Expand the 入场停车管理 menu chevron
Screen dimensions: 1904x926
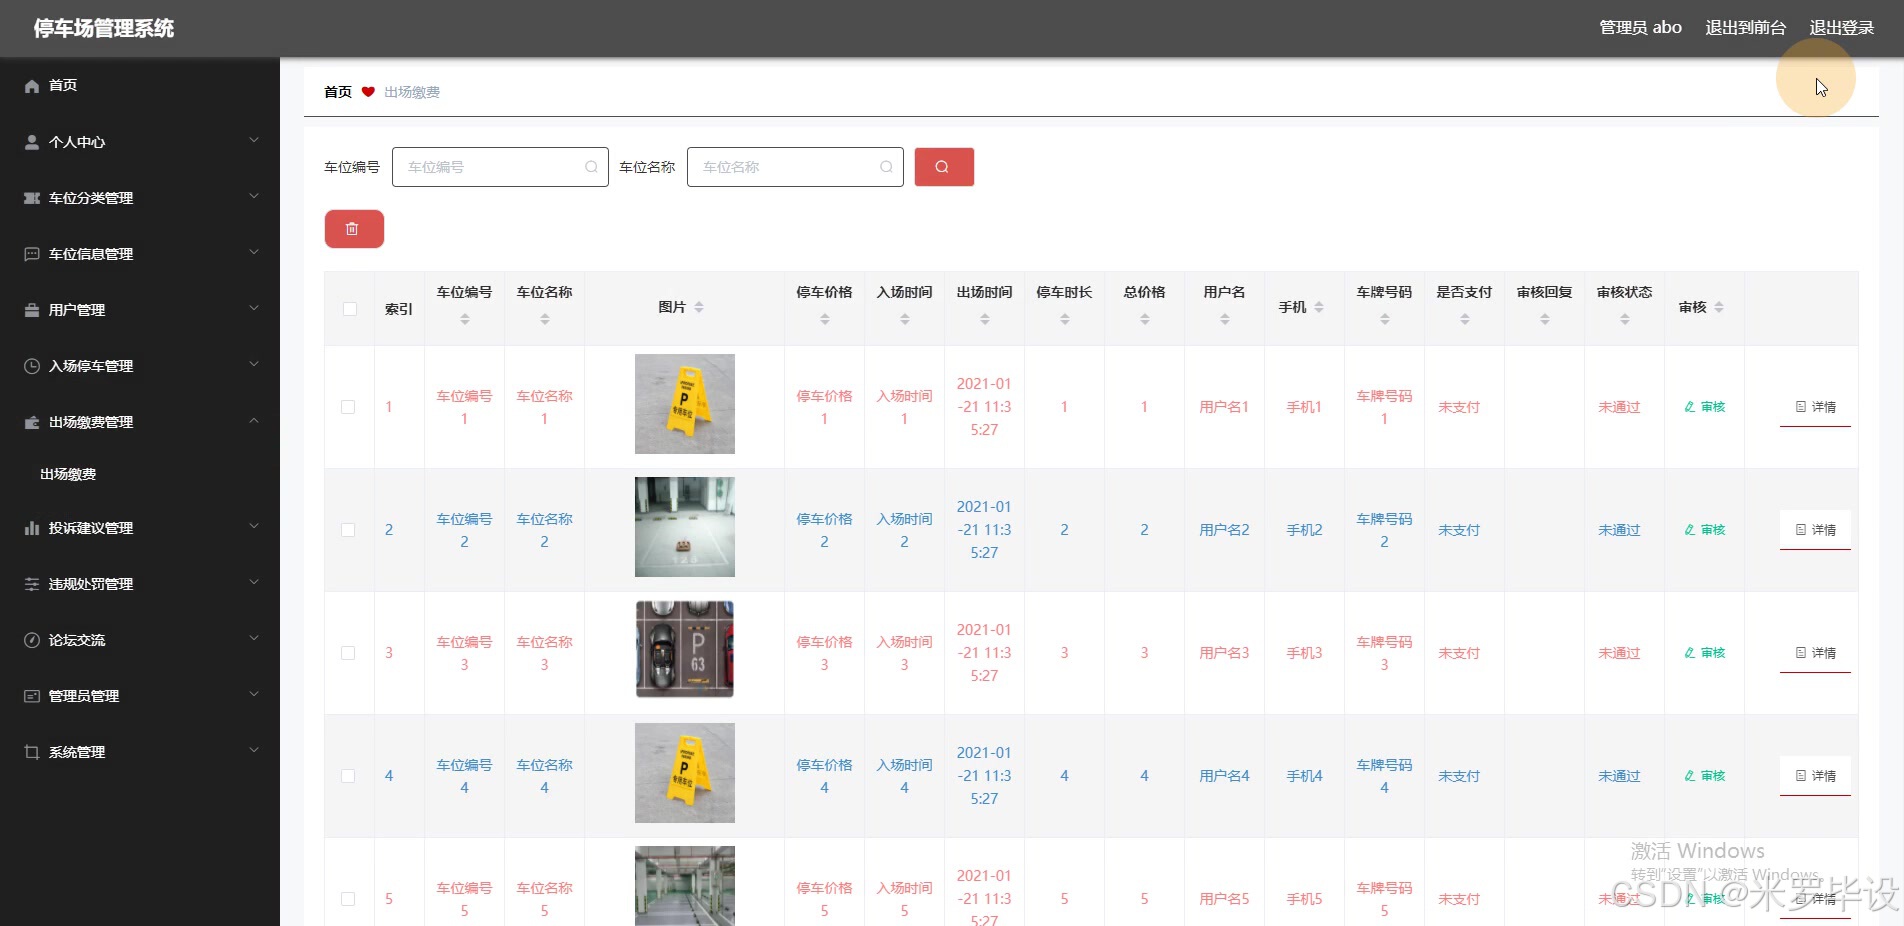pyautogui.click(x=254, y=364)
